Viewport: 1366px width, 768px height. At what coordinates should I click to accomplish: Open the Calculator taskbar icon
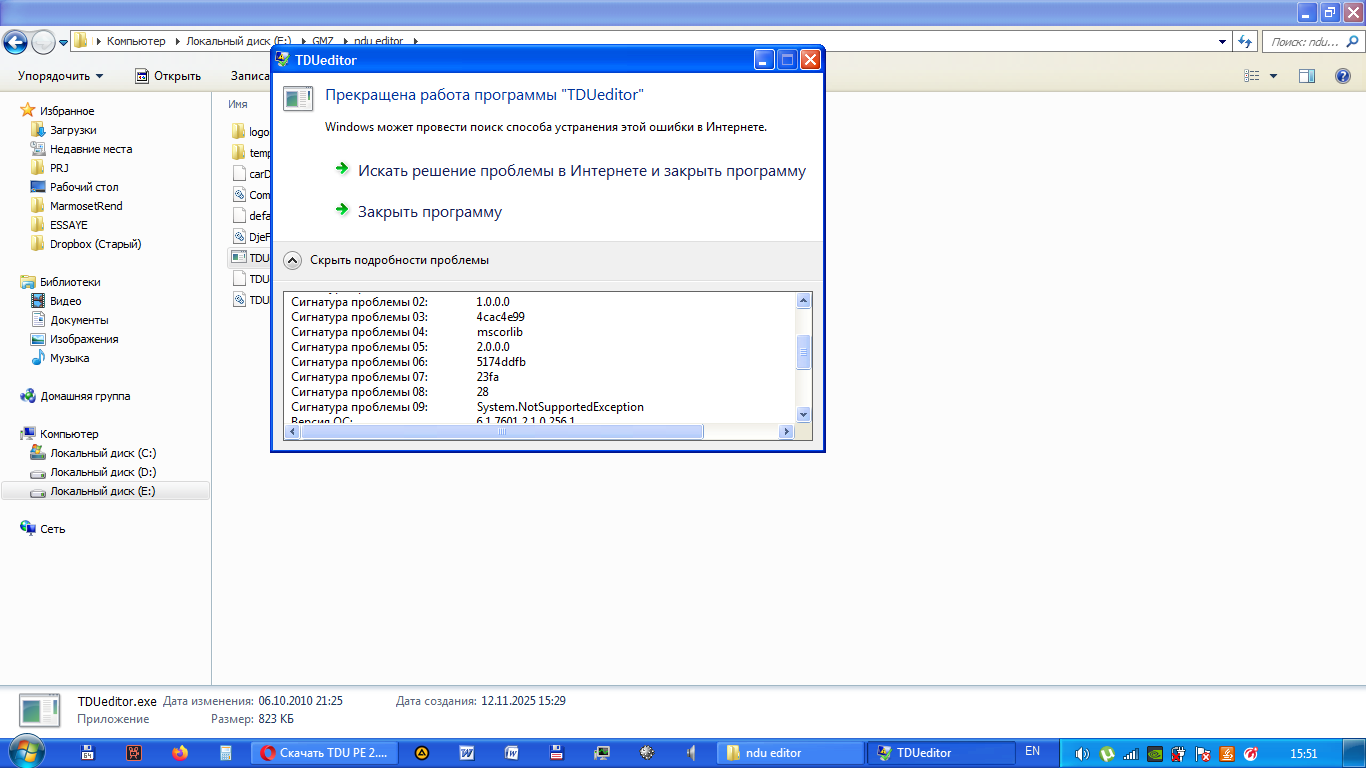[x=226, y=753]
